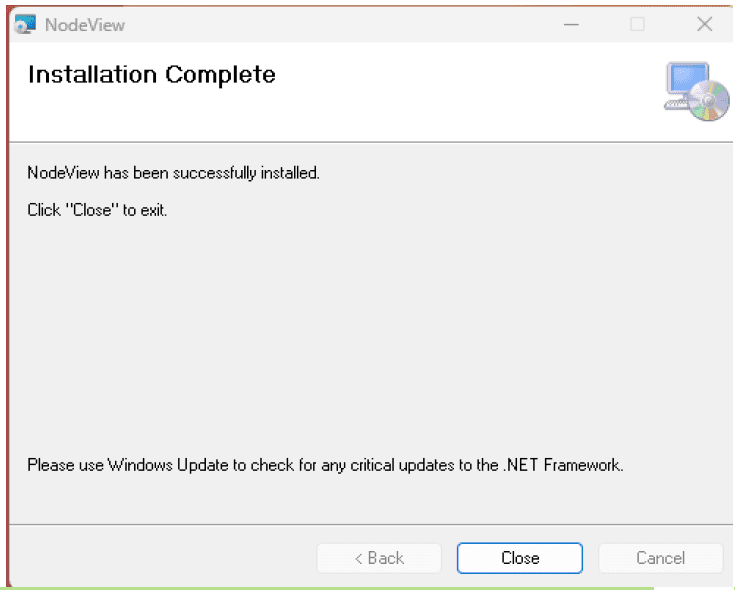Click the NodeView app icon in title bar

(x=26, y=24)
